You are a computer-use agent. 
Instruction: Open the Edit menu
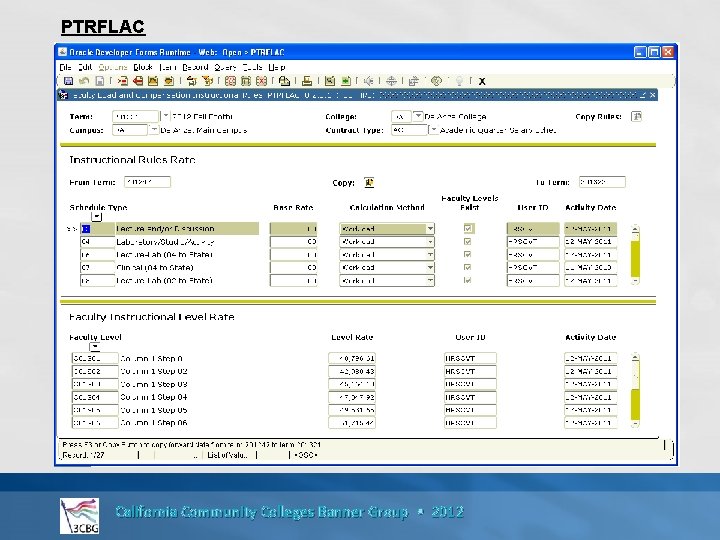(85, 67)
